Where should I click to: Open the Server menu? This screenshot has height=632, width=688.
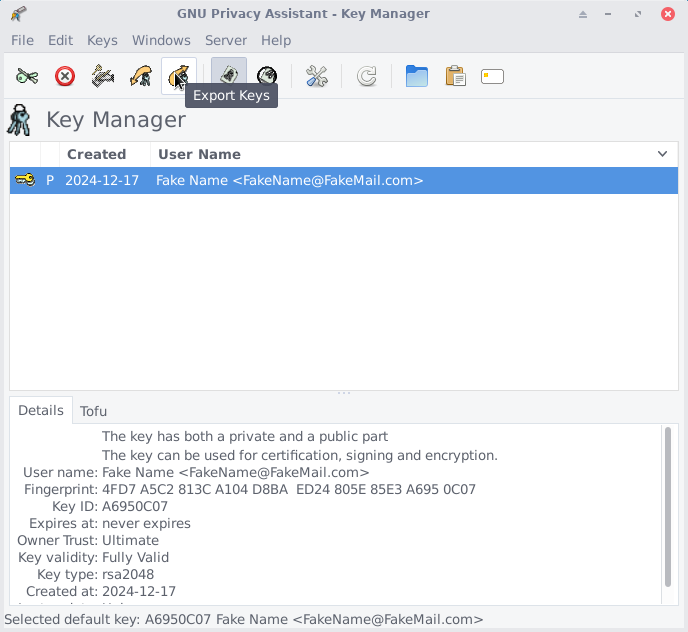coord(226,40)
